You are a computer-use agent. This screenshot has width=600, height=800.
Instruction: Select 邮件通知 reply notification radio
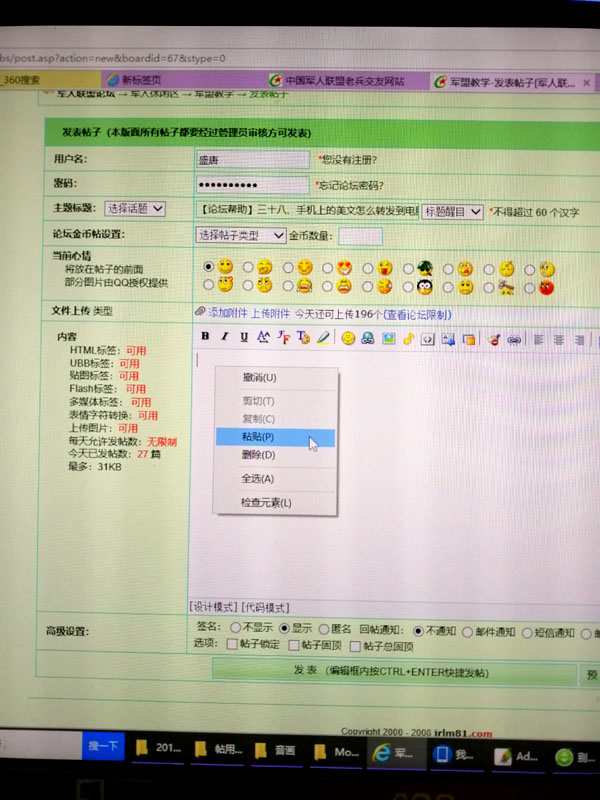[467, 632]
